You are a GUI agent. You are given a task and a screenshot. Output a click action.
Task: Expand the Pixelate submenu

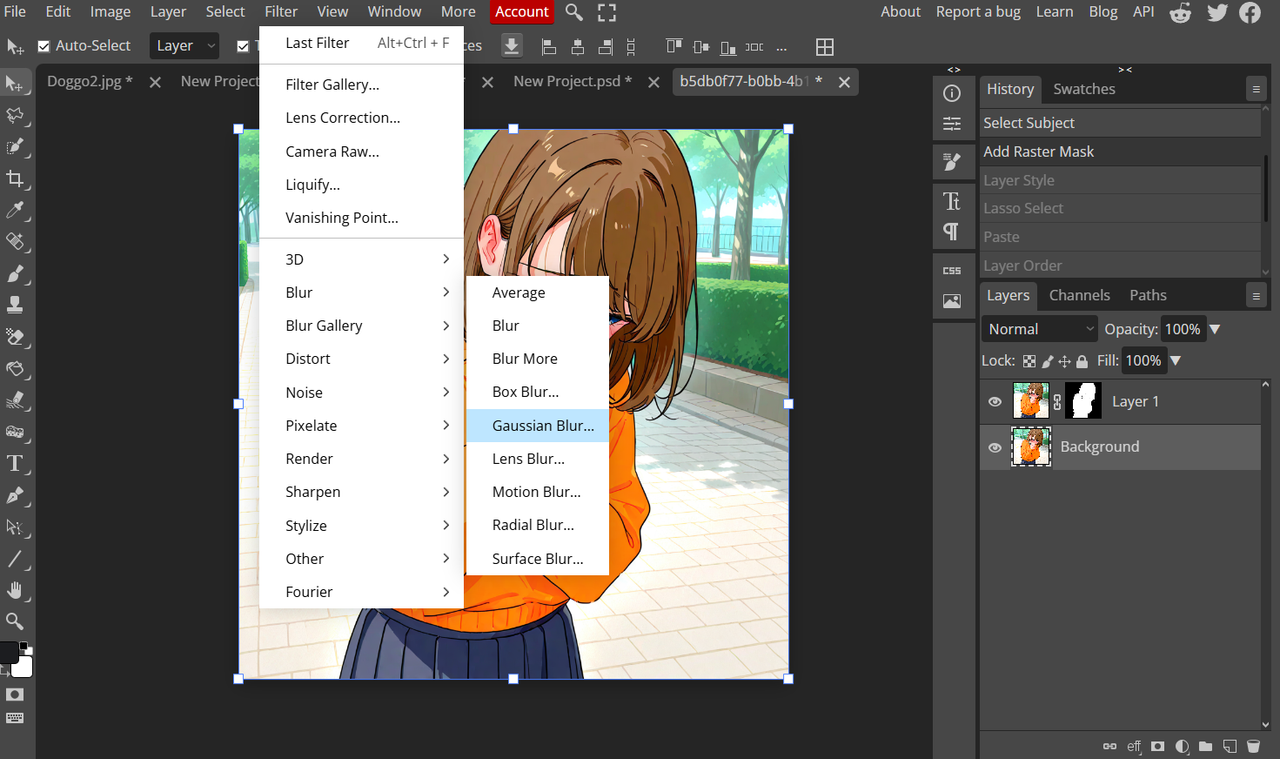pyautogui.click(x=361, y=426)
